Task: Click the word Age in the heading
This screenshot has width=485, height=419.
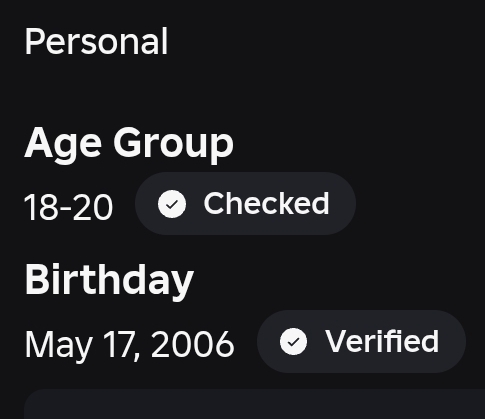Action: point(63,145)
